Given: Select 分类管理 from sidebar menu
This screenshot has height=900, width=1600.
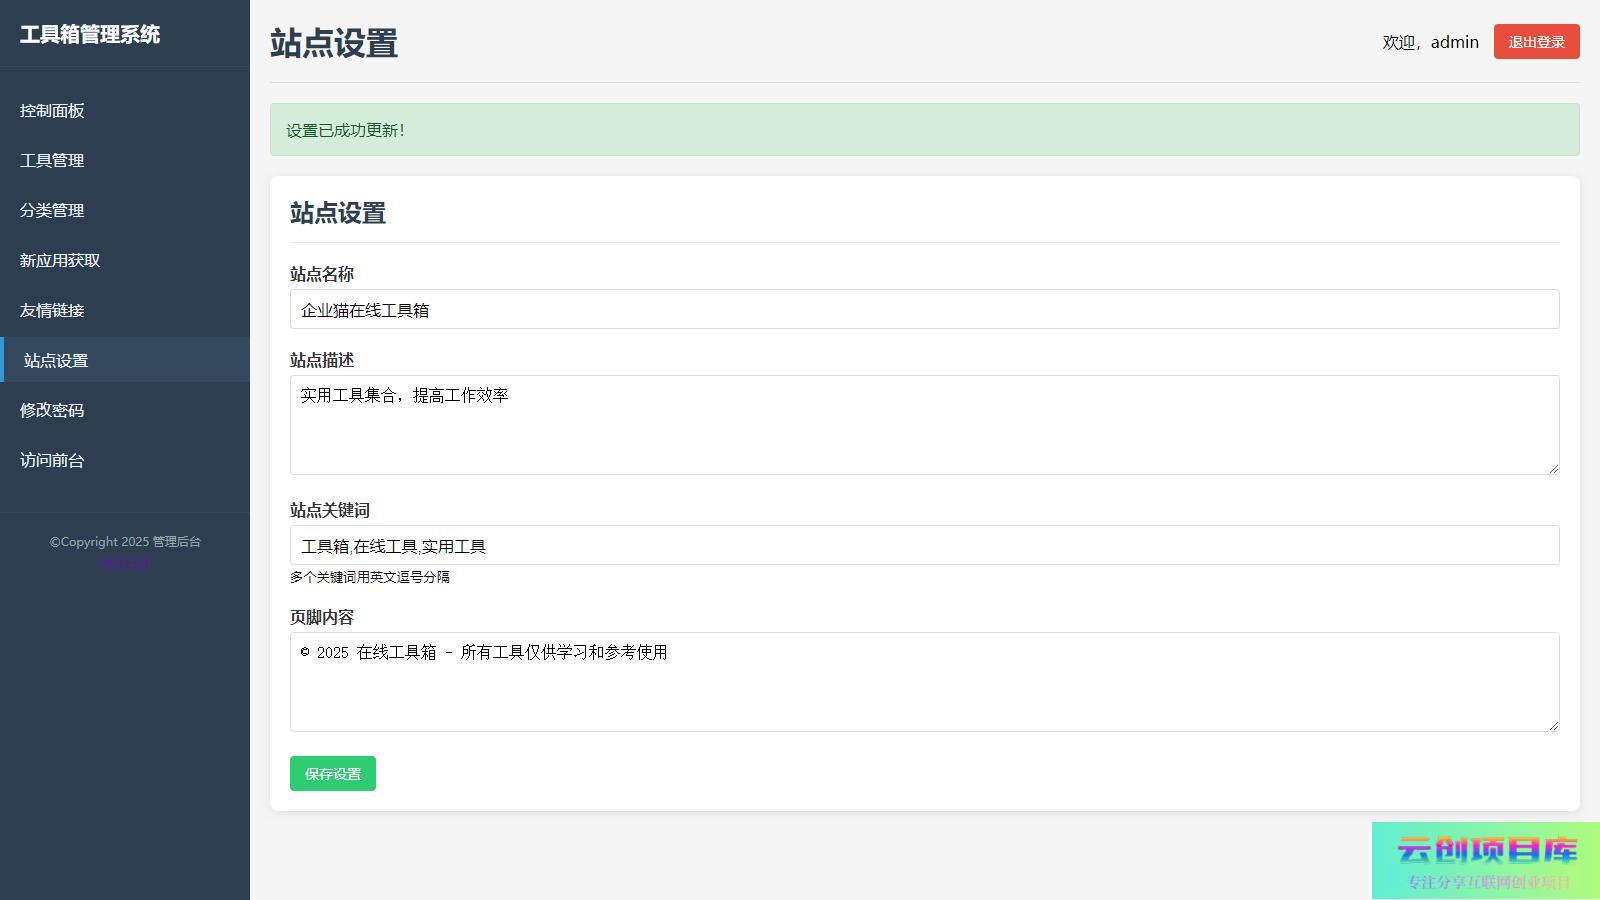Looking at the screenshot, I should point(52,210).
